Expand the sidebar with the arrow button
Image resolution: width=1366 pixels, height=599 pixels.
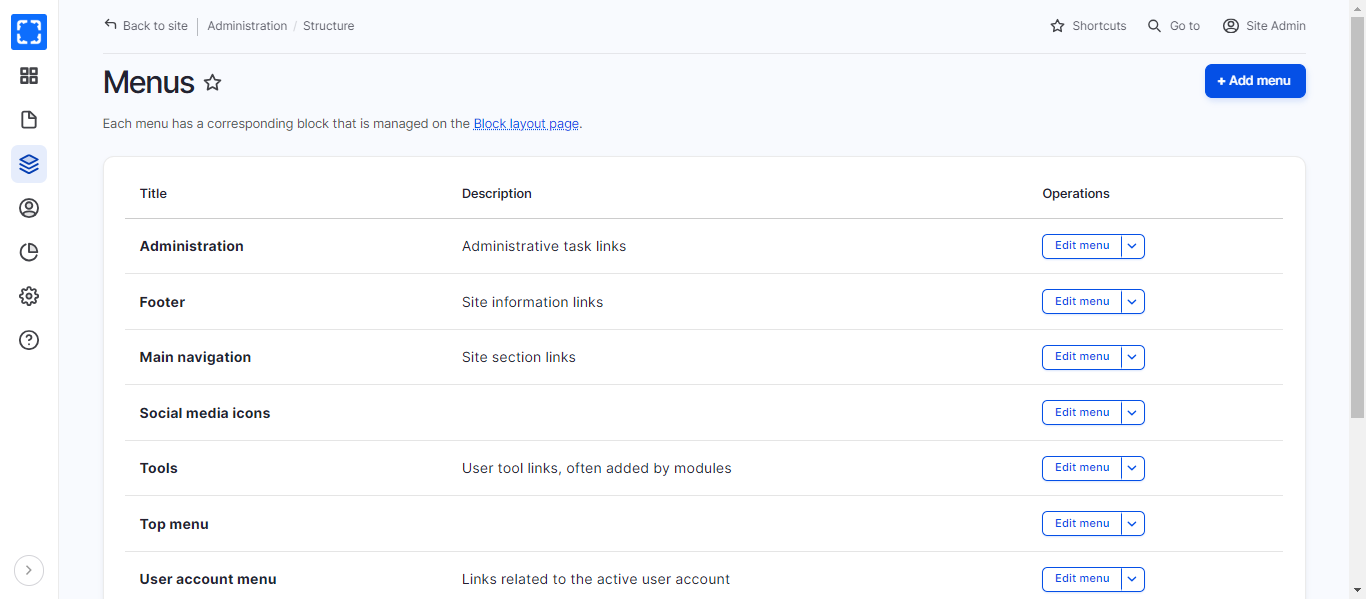pyautogui.click(x=29, y=570)
